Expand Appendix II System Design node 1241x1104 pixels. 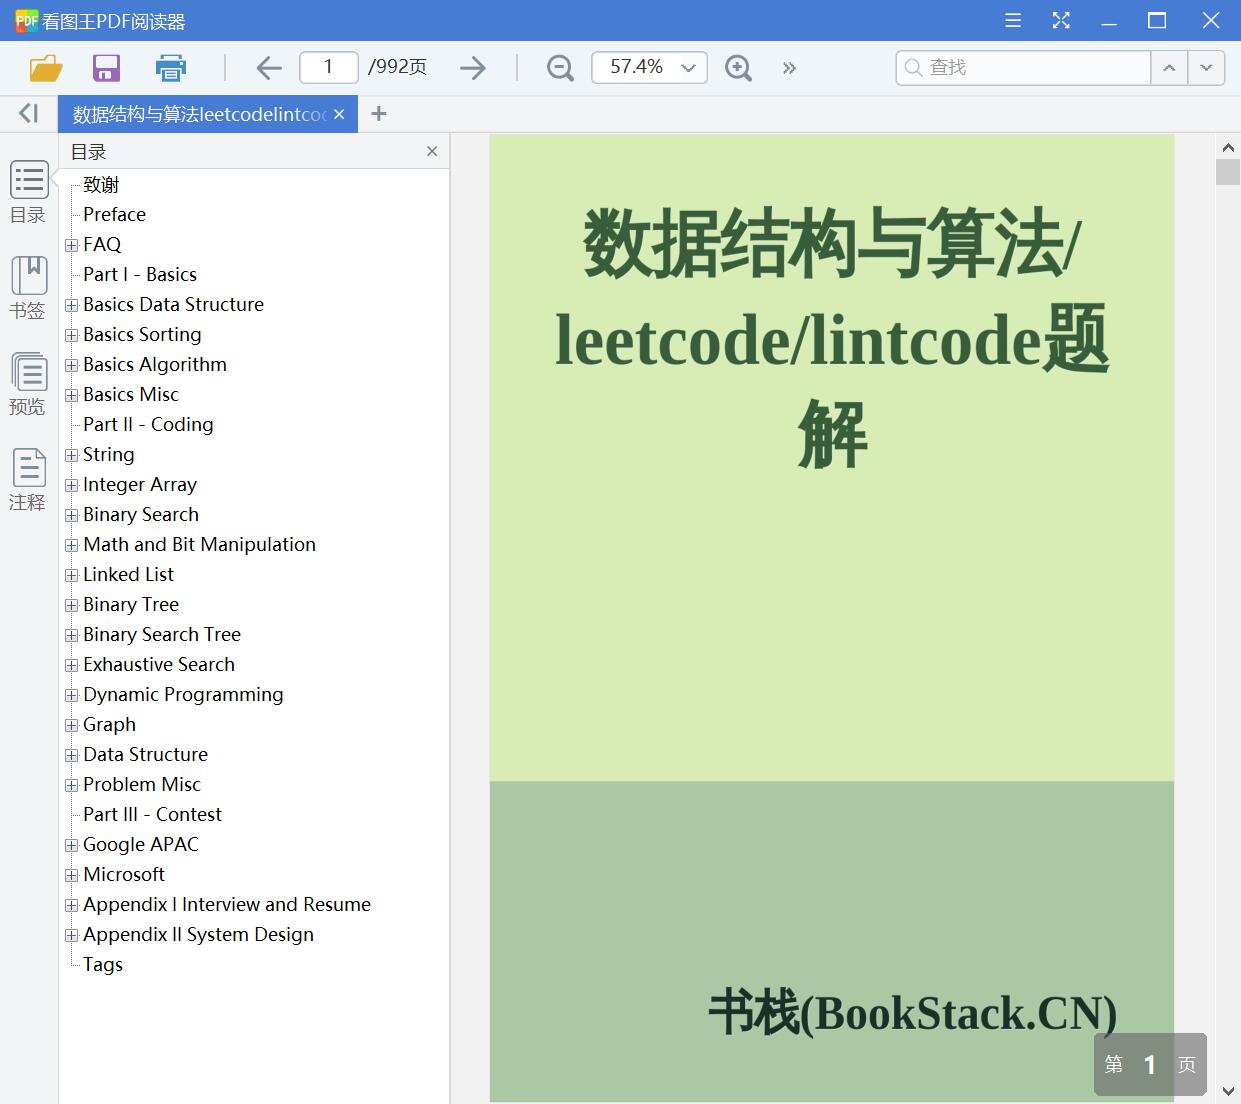pyautogui.click(x=71, y=935)
